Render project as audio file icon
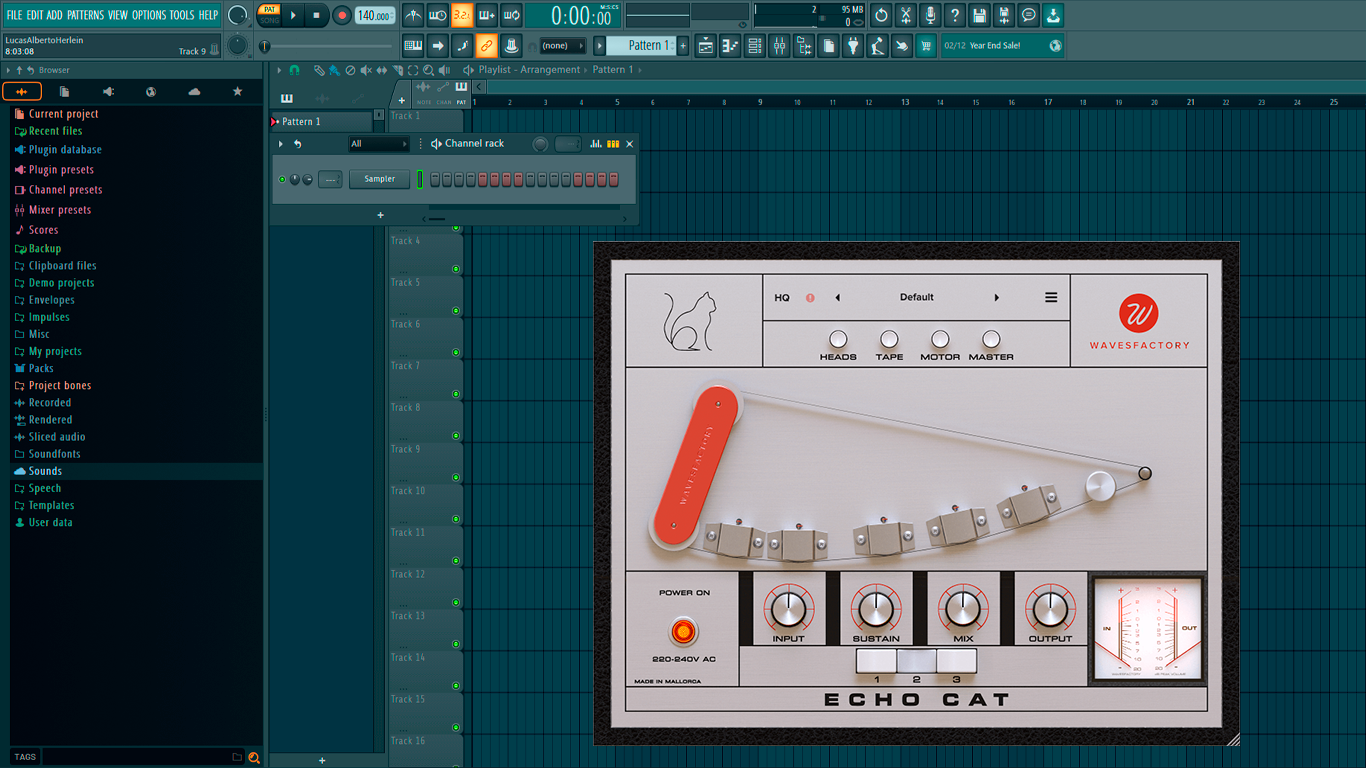The width and height of the screenshot is (1366, 768). (1004, 15)
